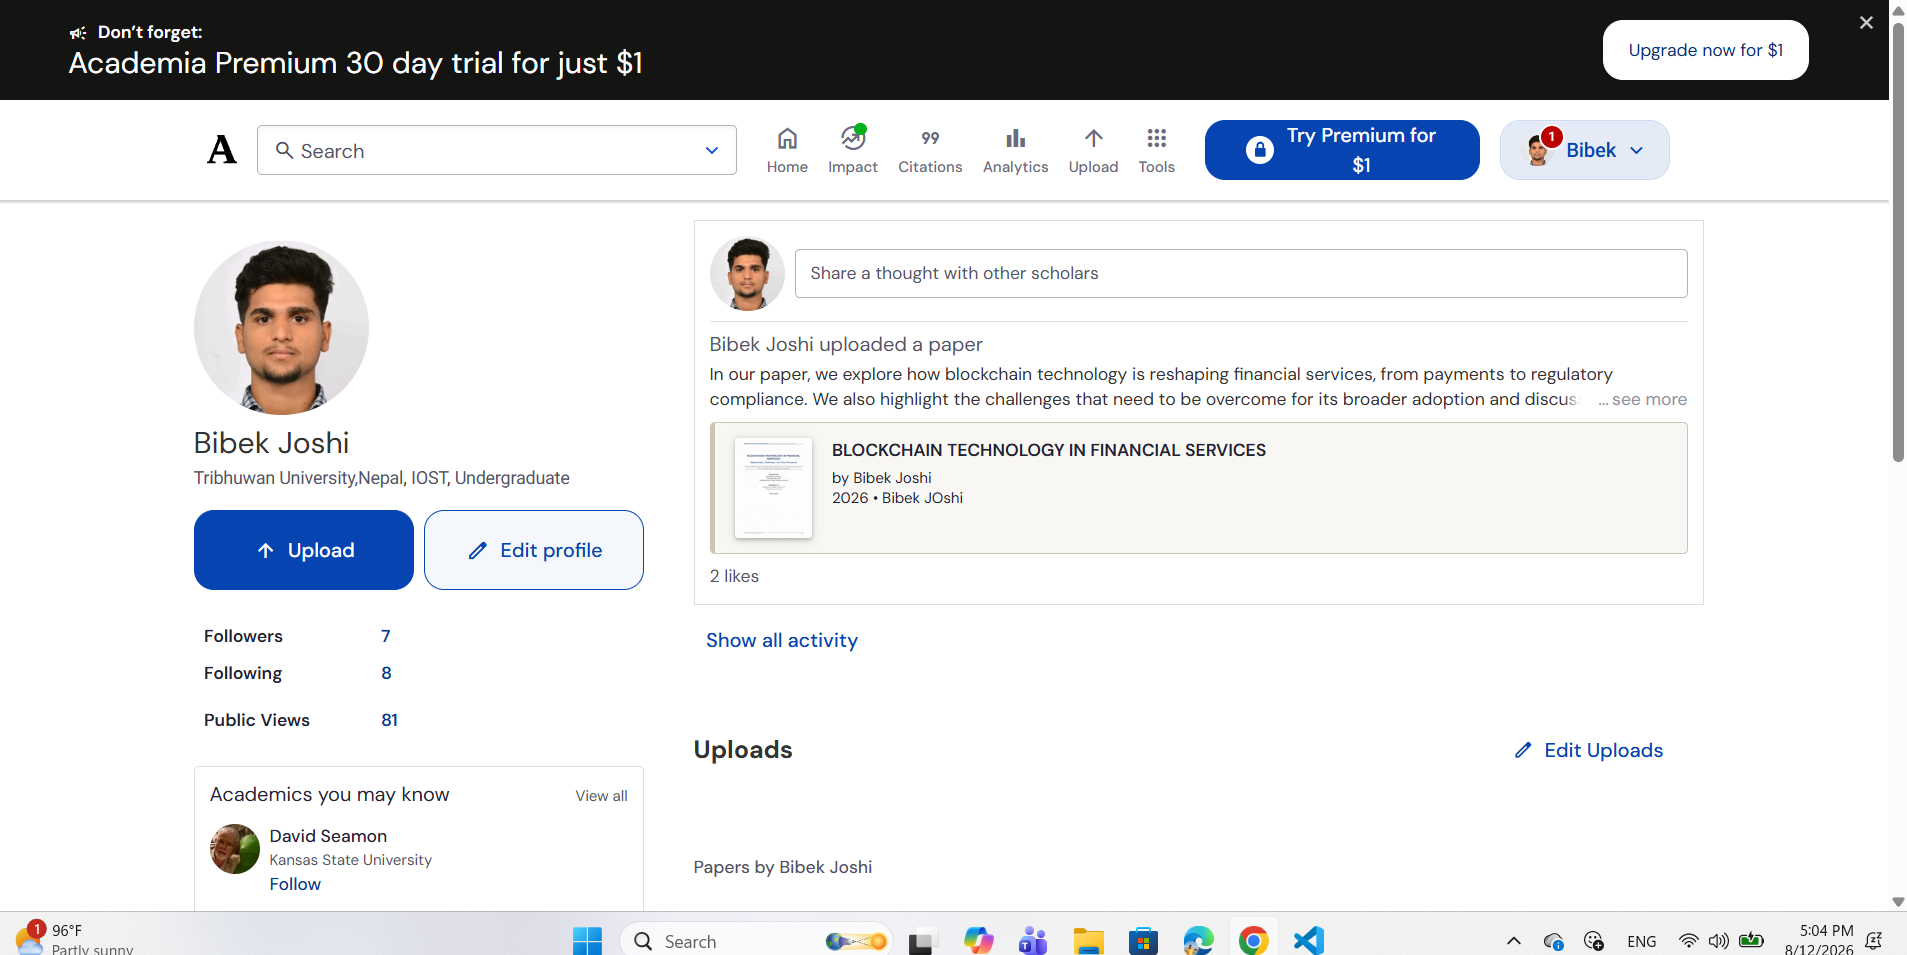
Task: Open the clock and date in the tray
Action: point(1819,940)
